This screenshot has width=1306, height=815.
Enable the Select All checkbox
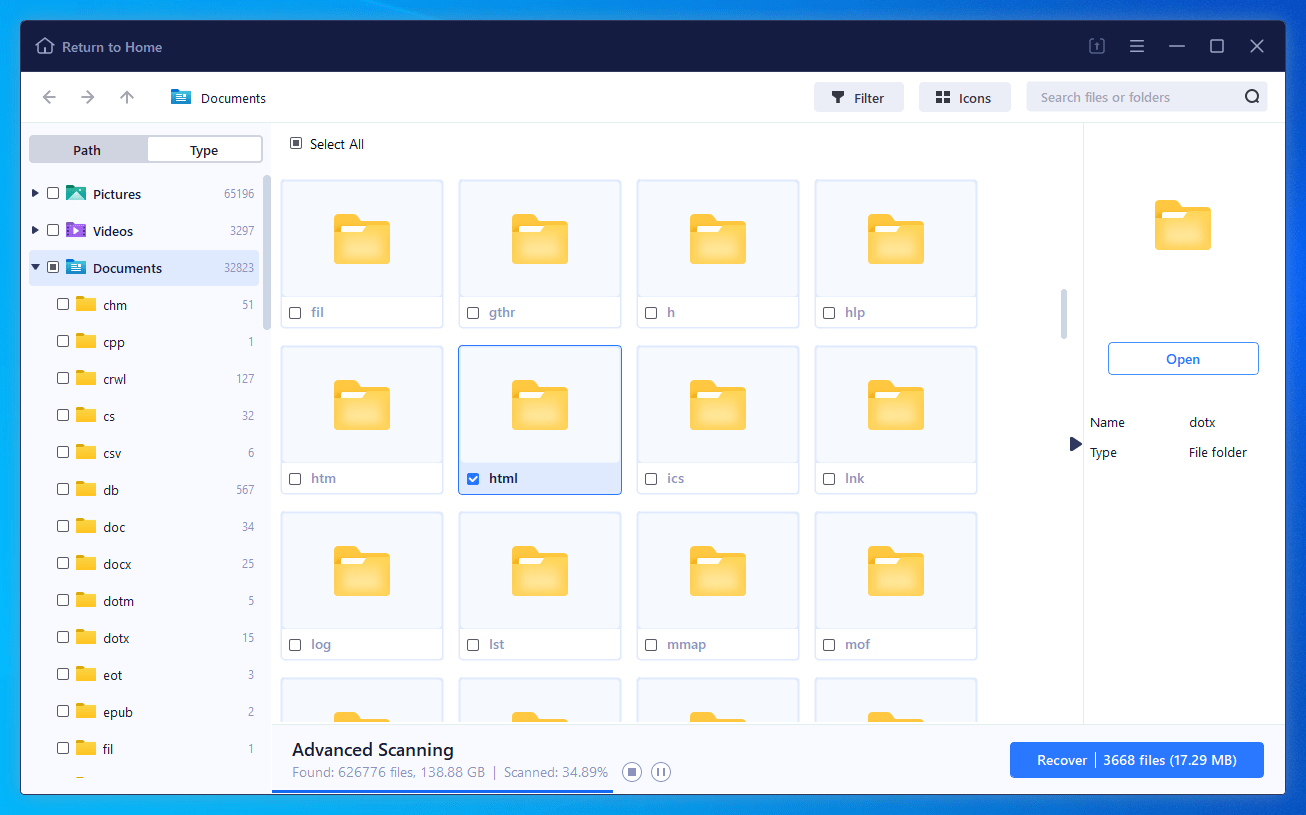point(295,143)
